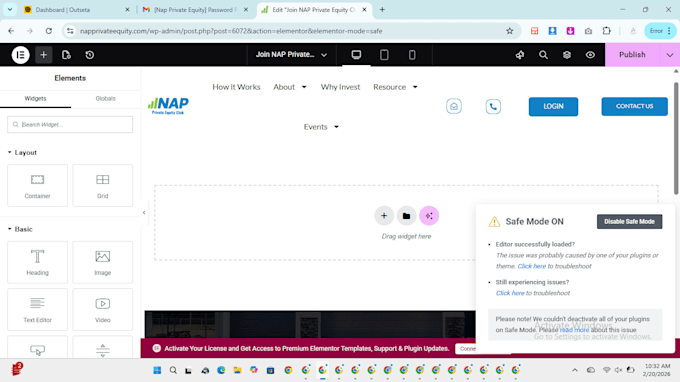Click first 'Click here' troubleshoot link

[532, 266]
